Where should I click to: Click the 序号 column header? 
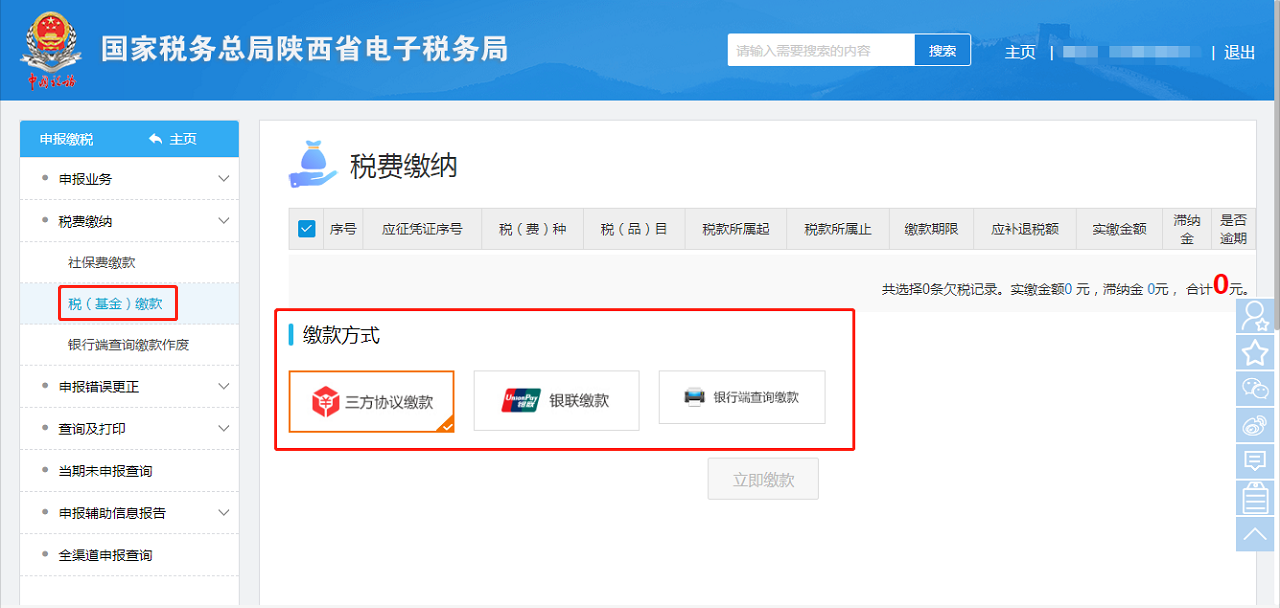pos(343,229)
